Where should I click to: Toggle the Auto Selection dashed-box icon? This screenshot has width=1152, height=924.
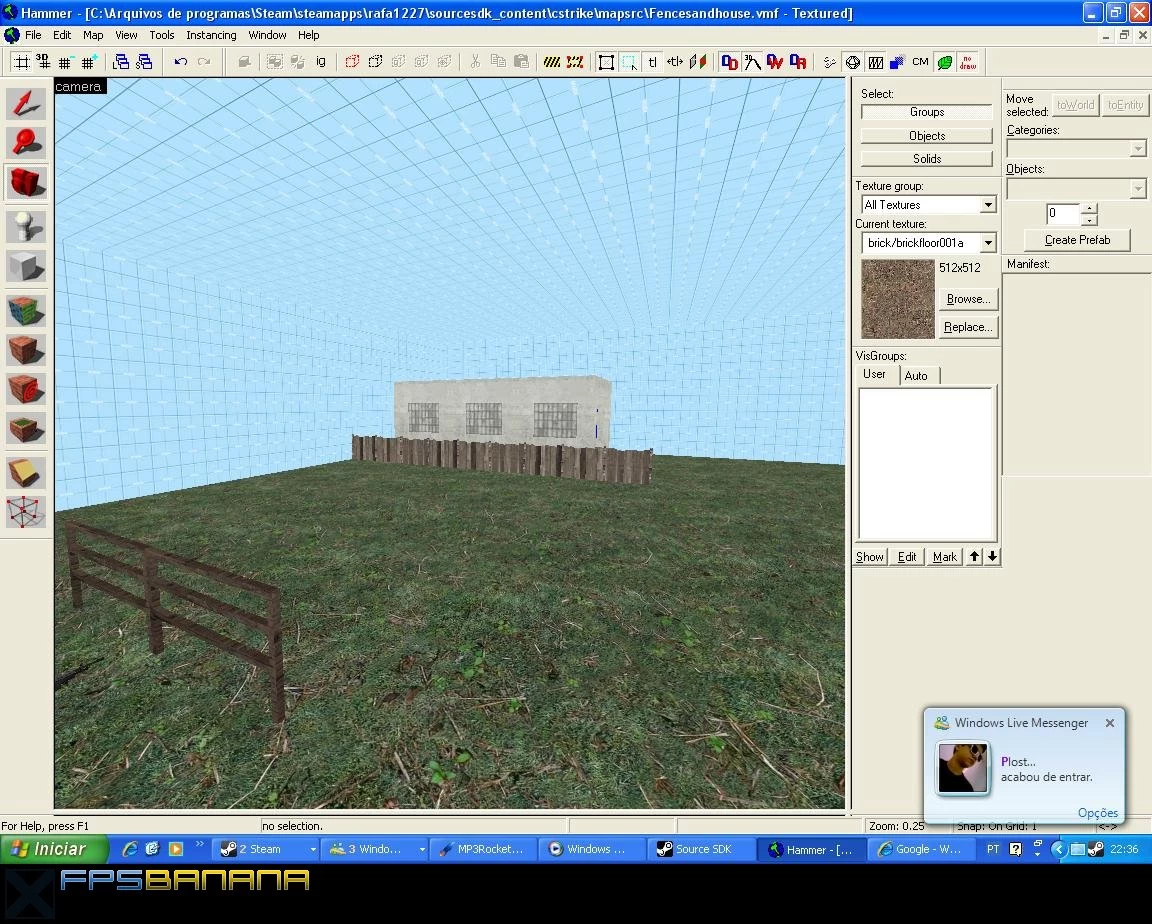pos(630,62)
